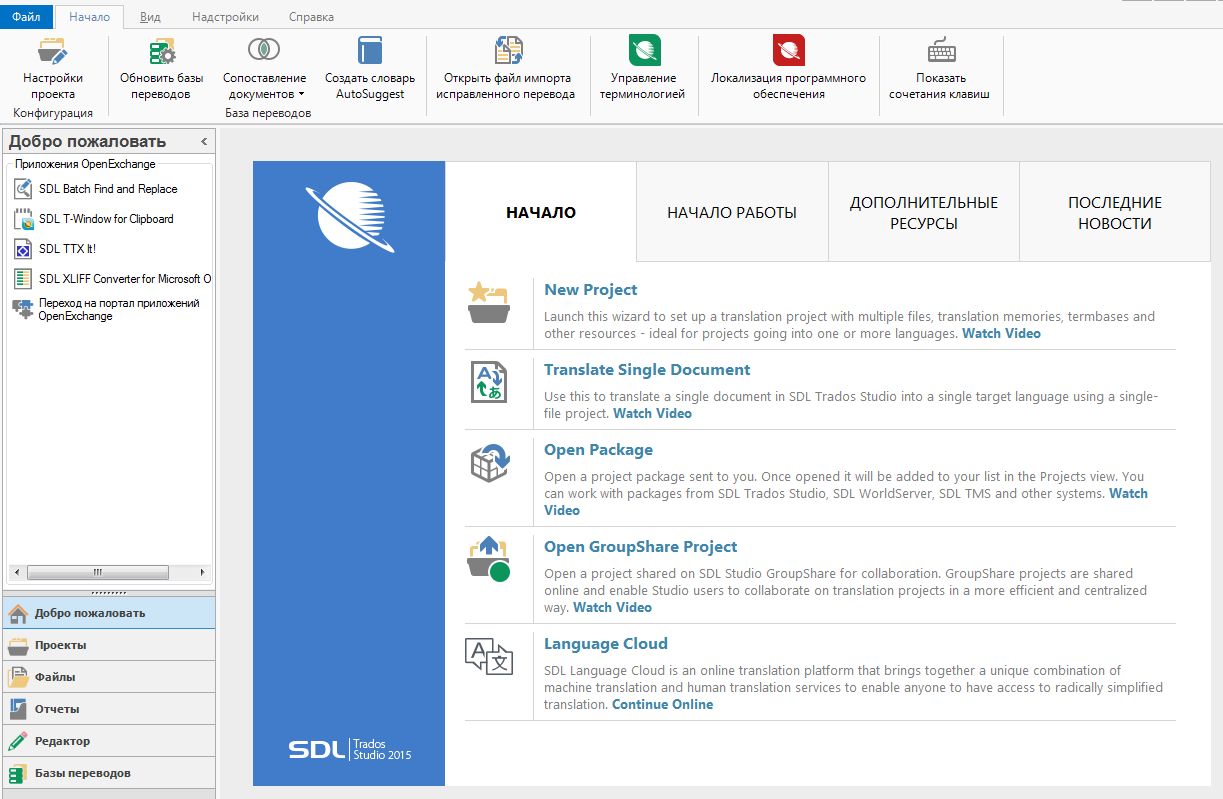Viewport: 1223px width, 799px height.
Task: Click the SDL Batch Find and Replace icon
Action: pos(23,189)
